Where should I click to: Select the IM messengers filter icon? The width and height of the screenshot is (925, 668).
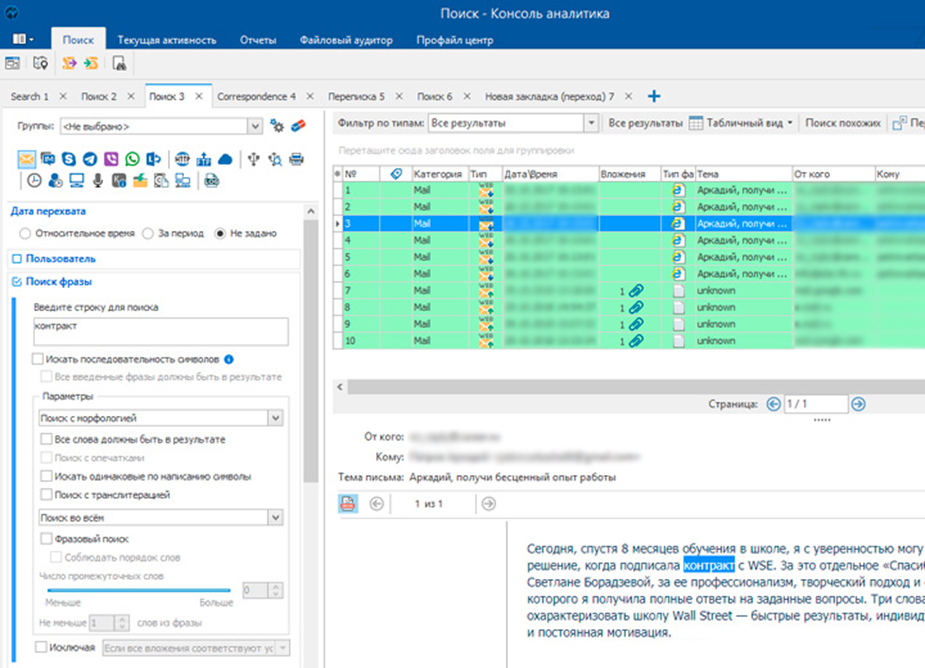pos(48,159)
